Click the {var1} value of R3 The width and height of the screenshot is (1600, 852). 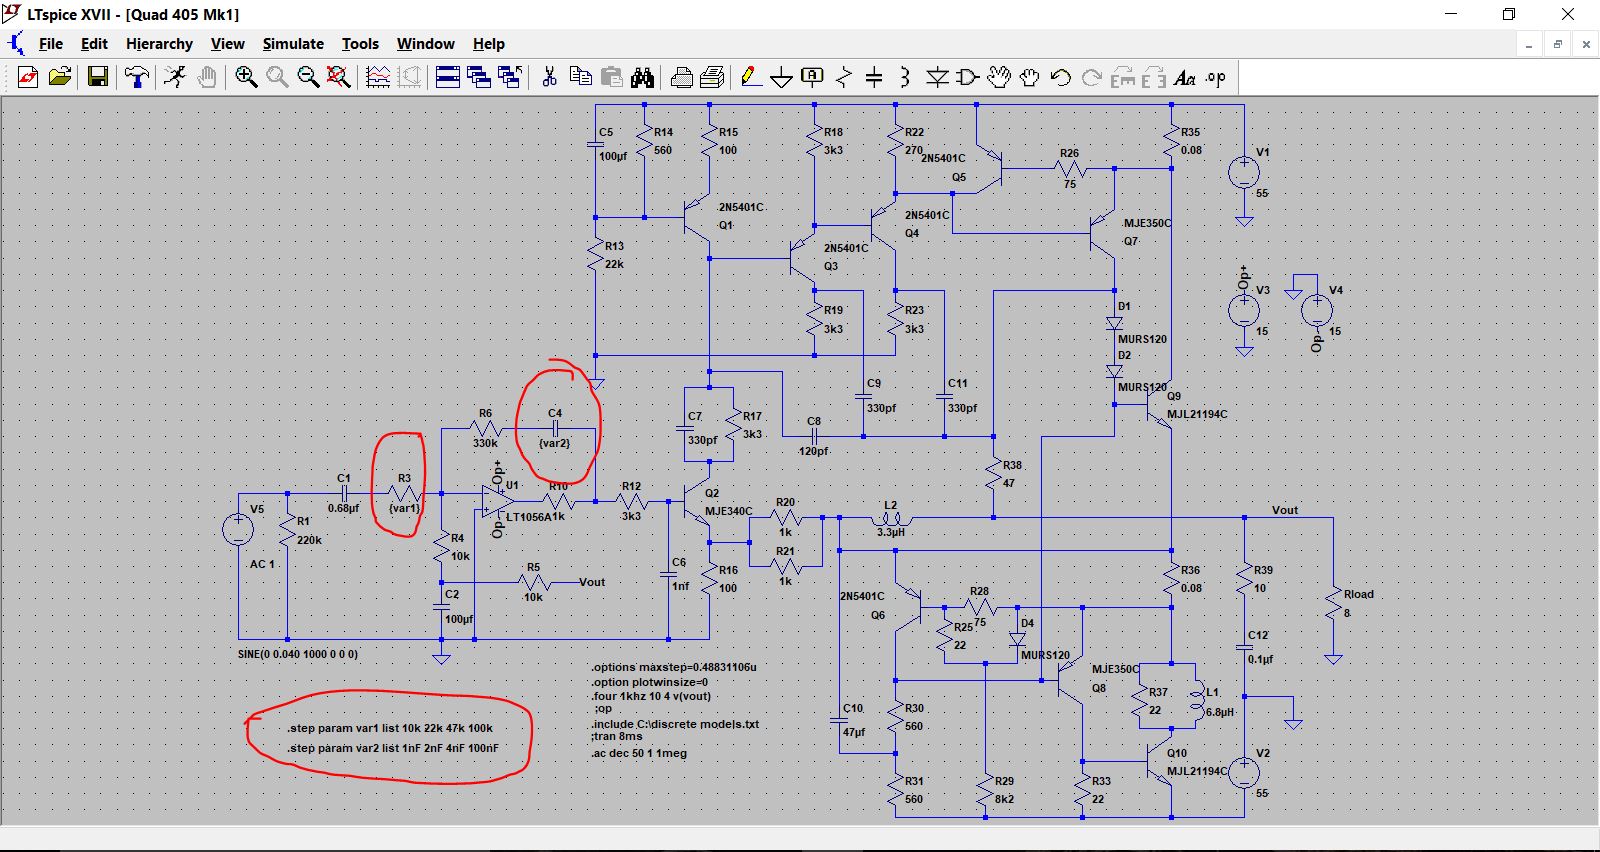click(x=404, y=508)
